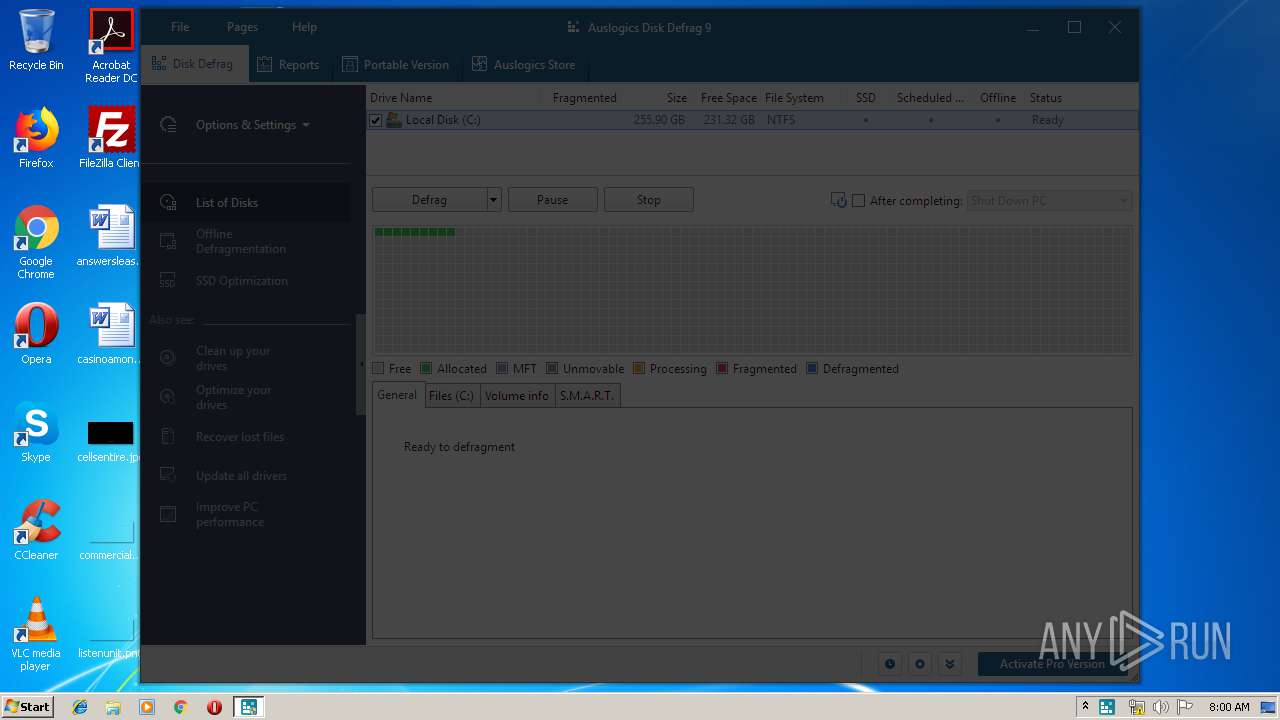Click the double-chevron expand icon in bottom bar
1280x720 pixels.
pyautogui.click(x=950, y=664)
